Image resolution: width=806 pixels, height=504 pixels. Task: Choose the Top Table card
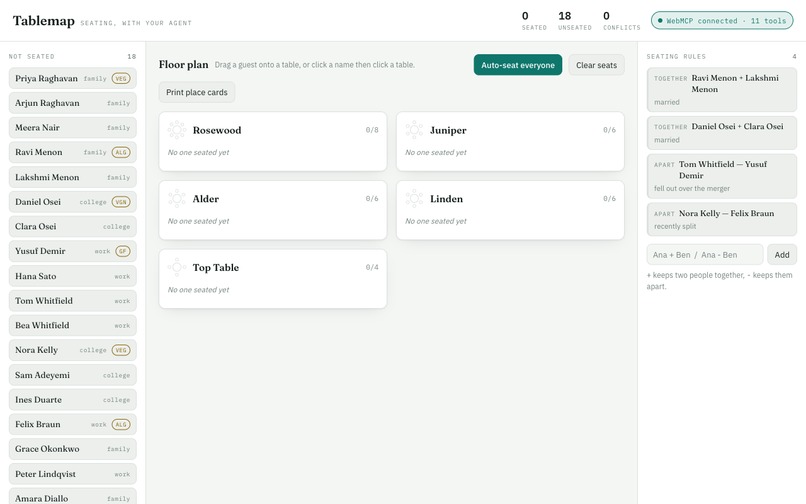[272, 279]
